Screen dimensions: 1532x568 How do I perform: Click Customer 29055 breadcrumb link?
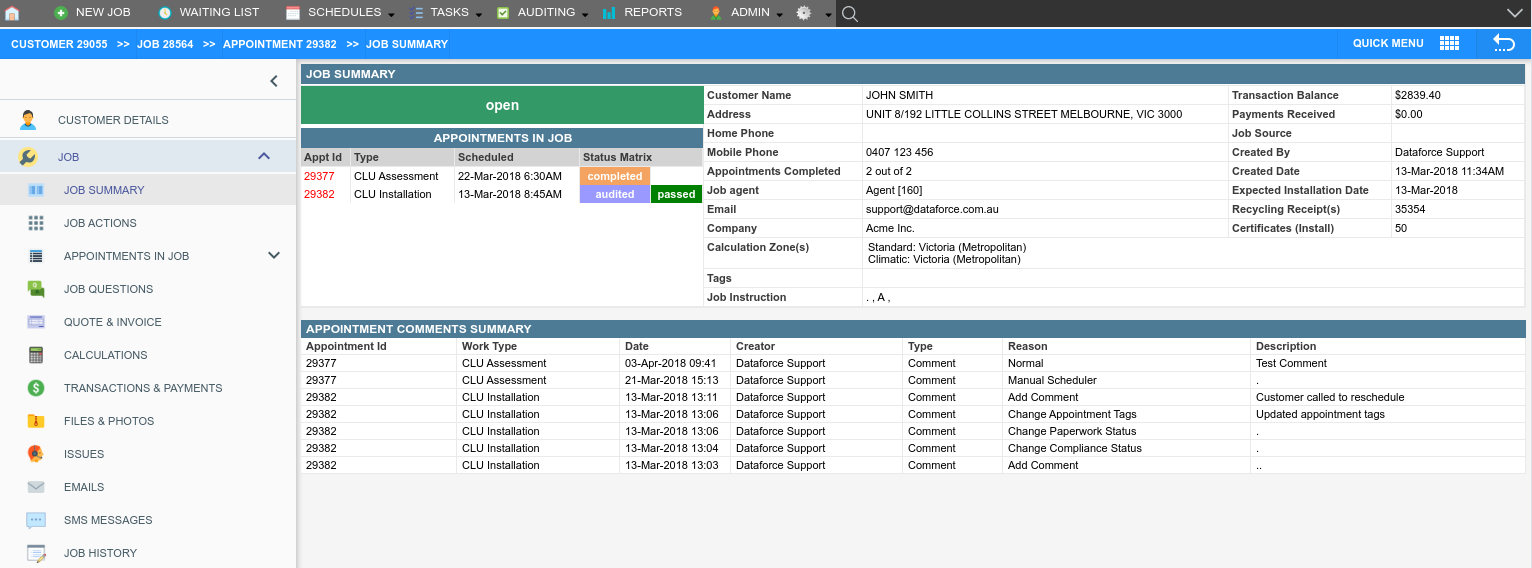click(x=56, y=44)
